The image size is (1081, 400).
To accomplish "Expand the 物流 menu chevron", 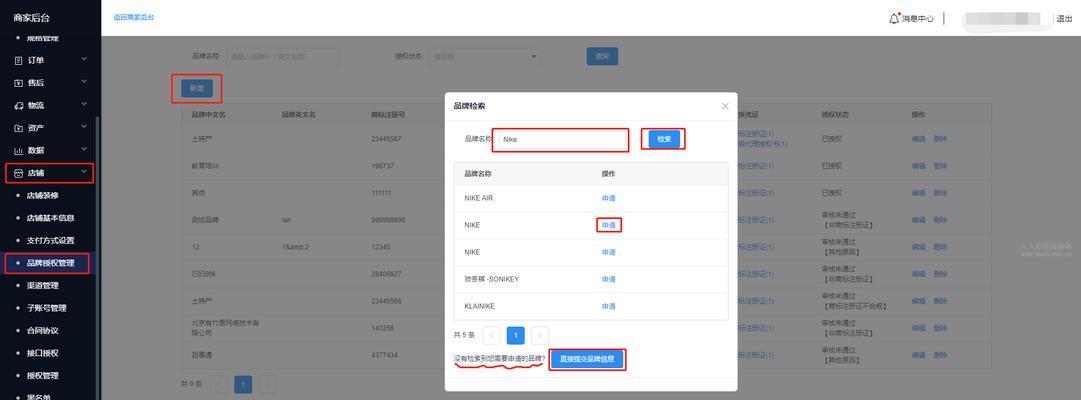I will pos(84,105).
